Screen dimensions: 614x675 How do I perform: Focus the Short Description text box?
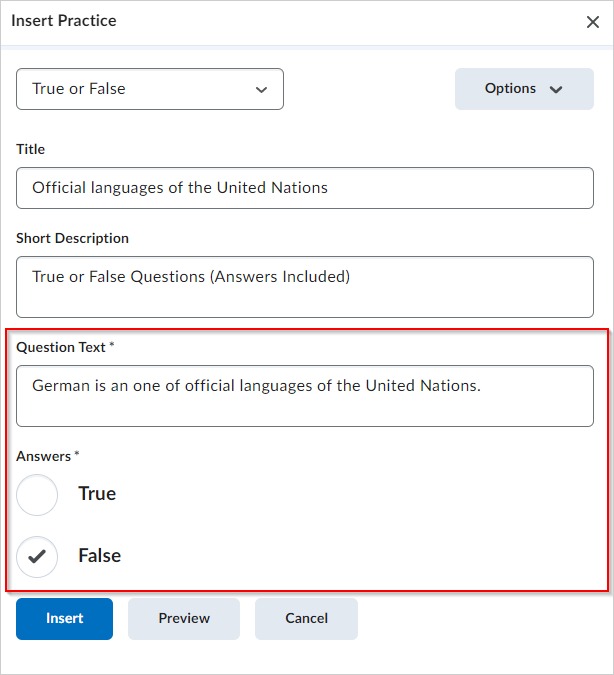pyautogui.click(x=305, y=287)
